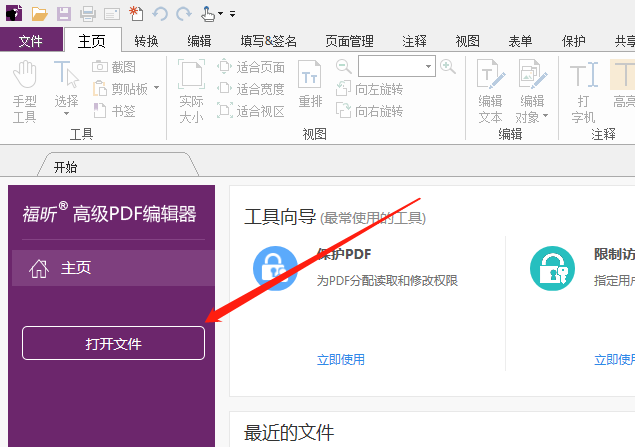Select the 手型工具 hand tool
The width and height of the screenshot is (635, 447).
point(25,92)
